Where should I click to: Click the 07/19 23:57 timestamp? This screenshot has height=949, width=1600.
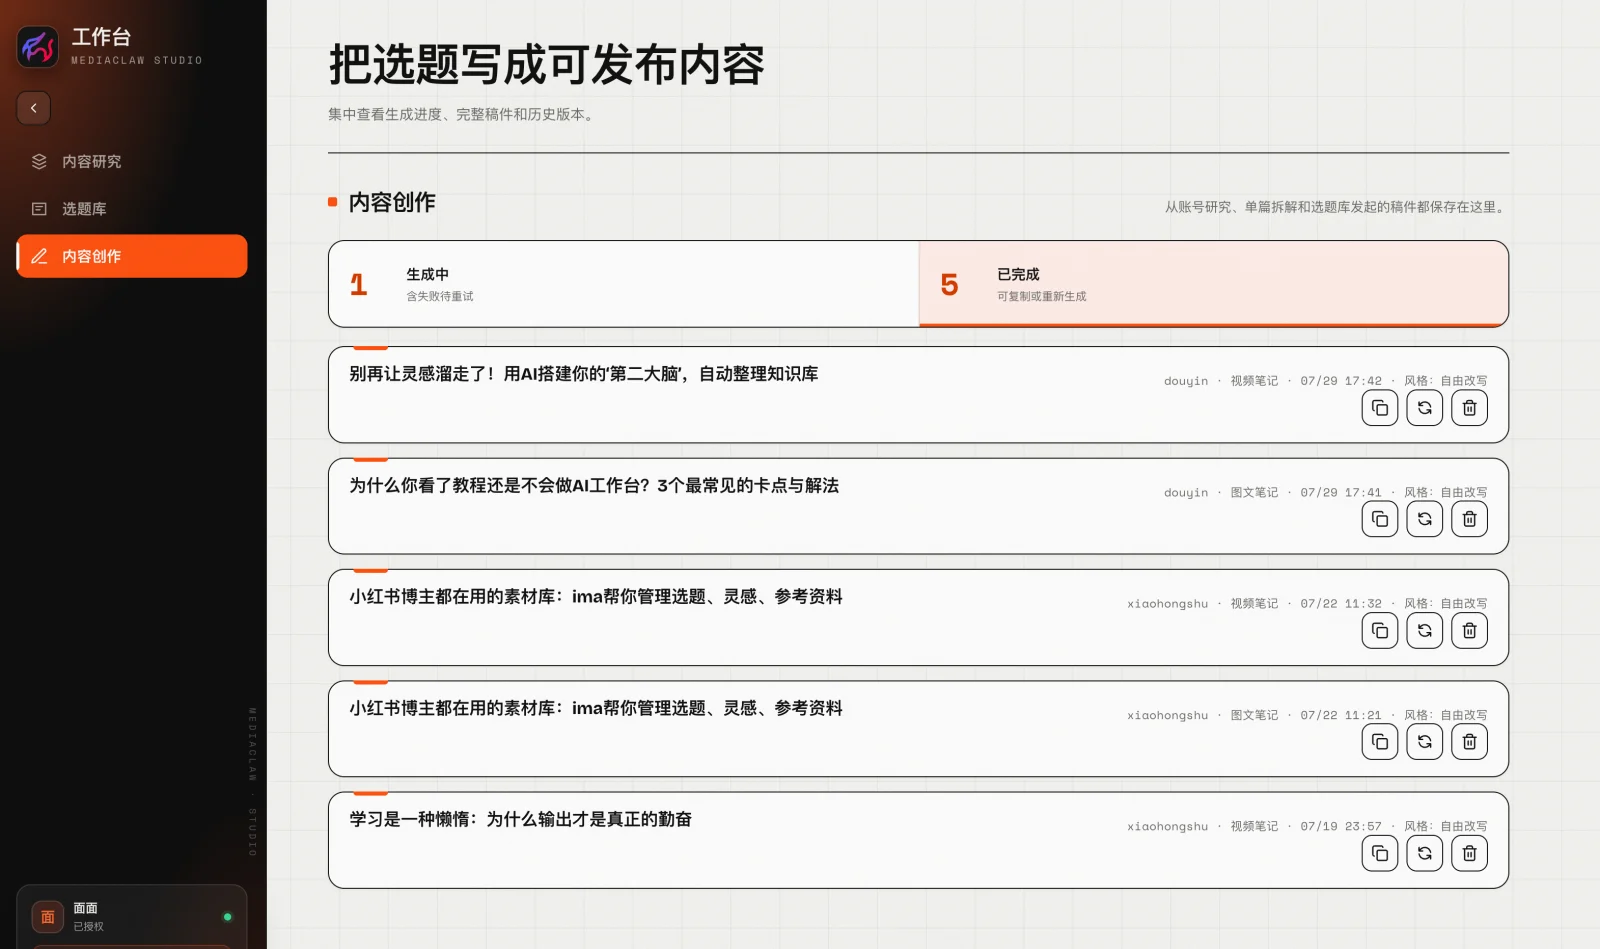(1341, 827)
